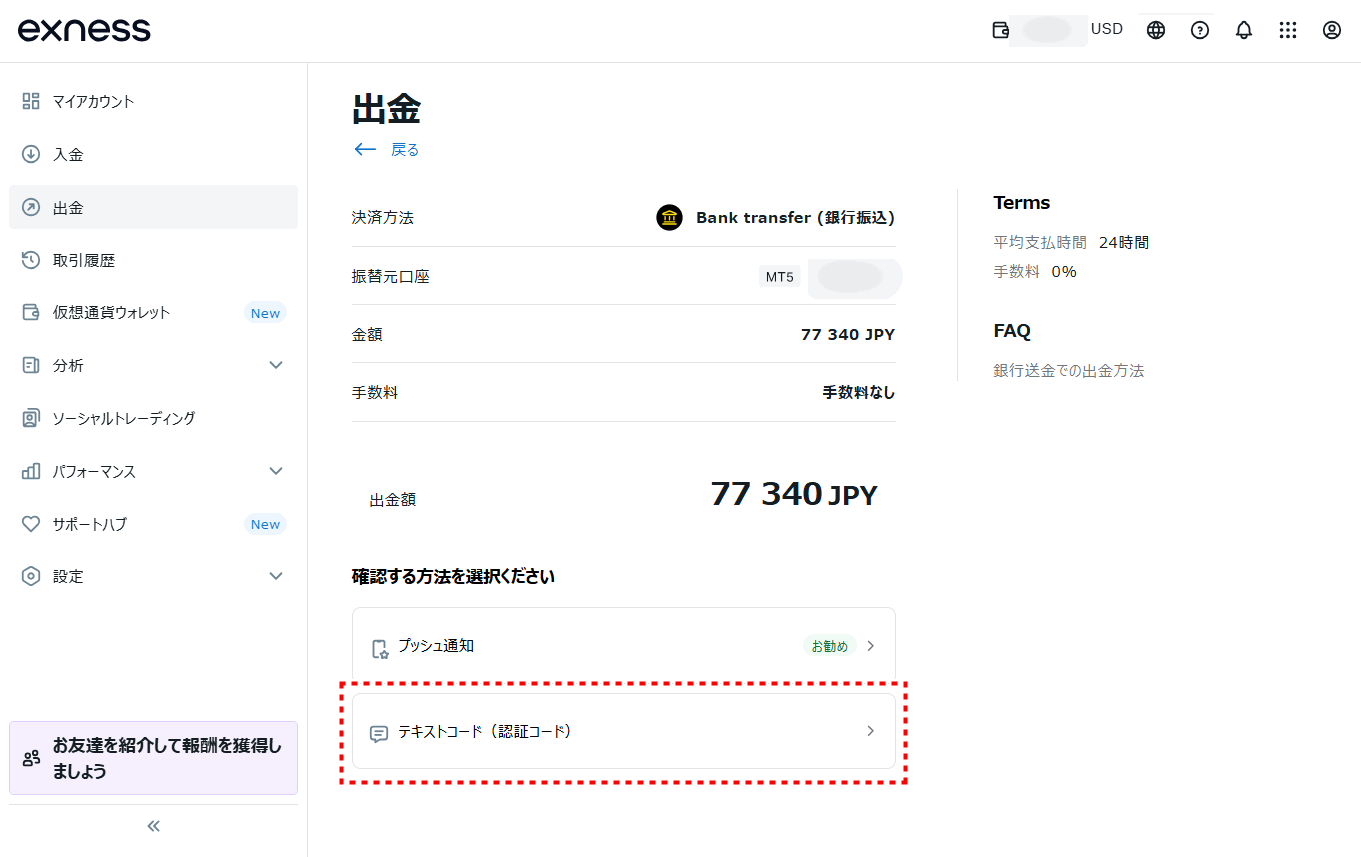Click the 戻る back link
The height and width of the screenshot is (857, 1361).
point(405,150)
